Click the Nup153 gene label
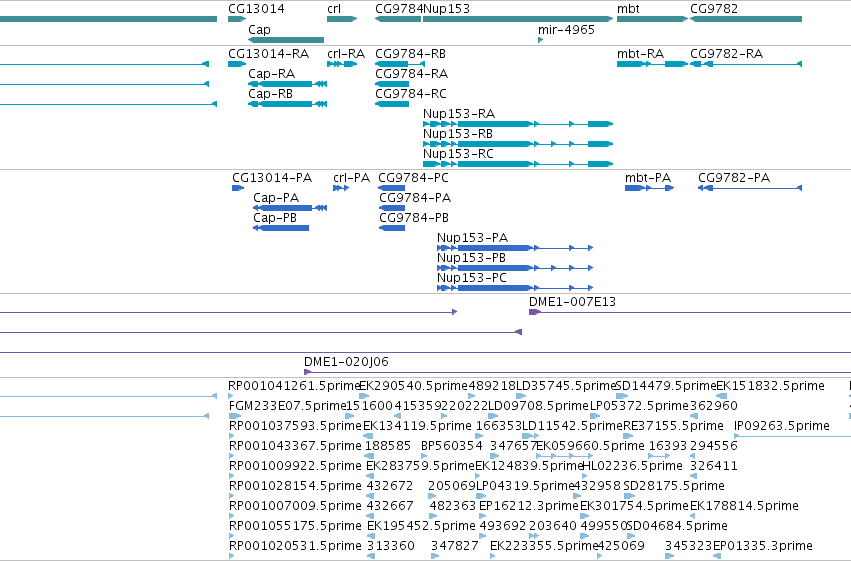 tap(446, 9)
